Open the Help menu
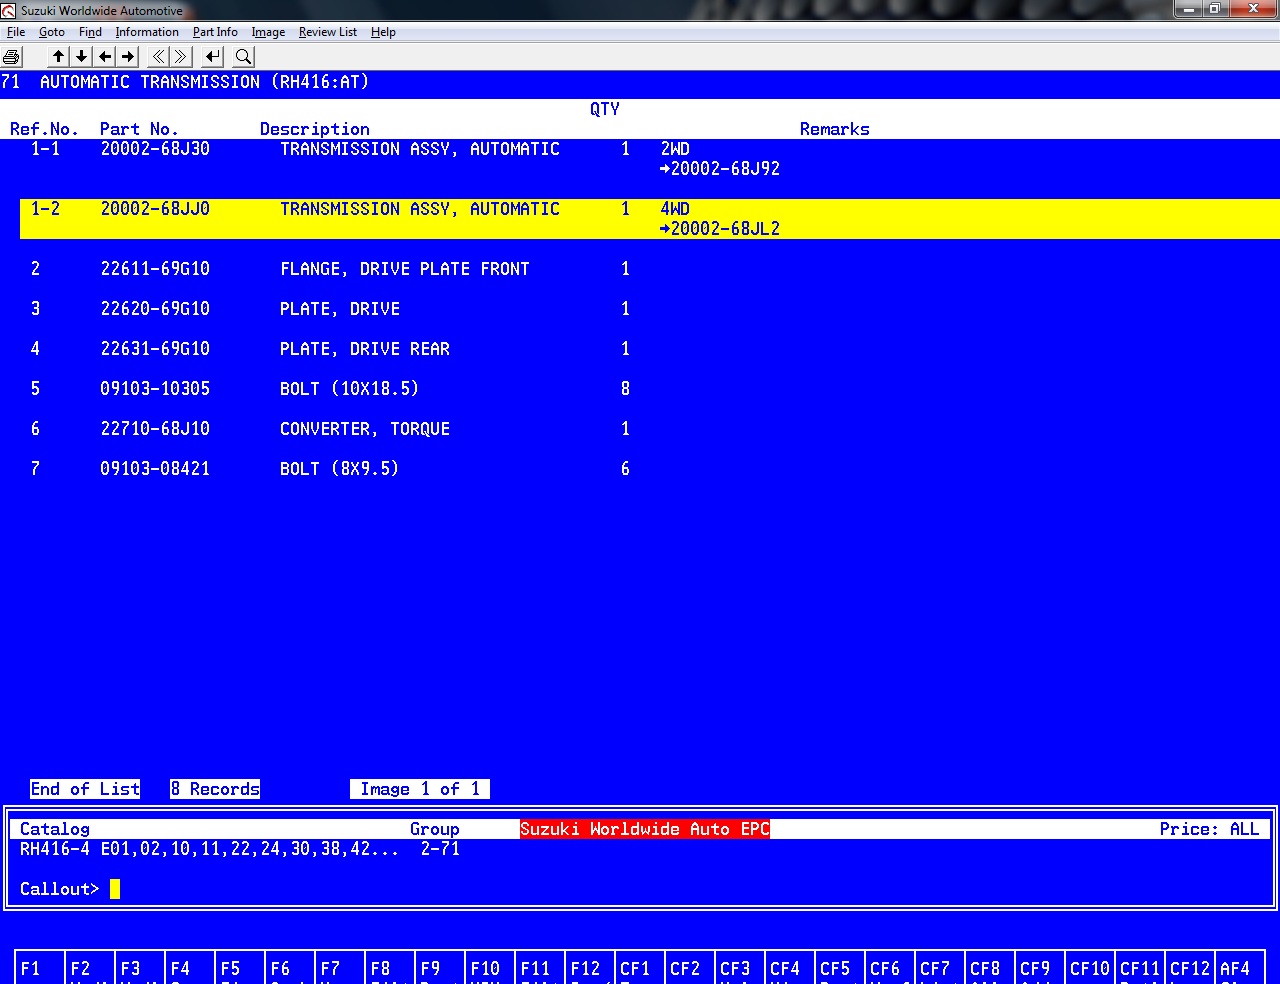1280x984 pixels. 383,32
